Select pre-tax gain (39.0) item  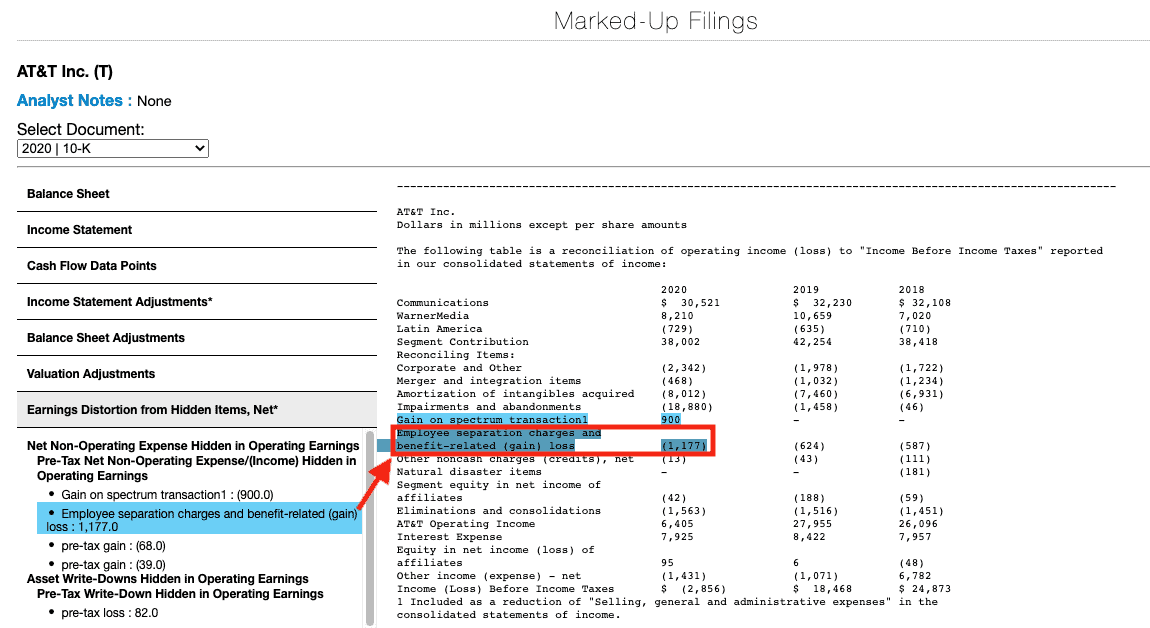(x=113, y=565)
